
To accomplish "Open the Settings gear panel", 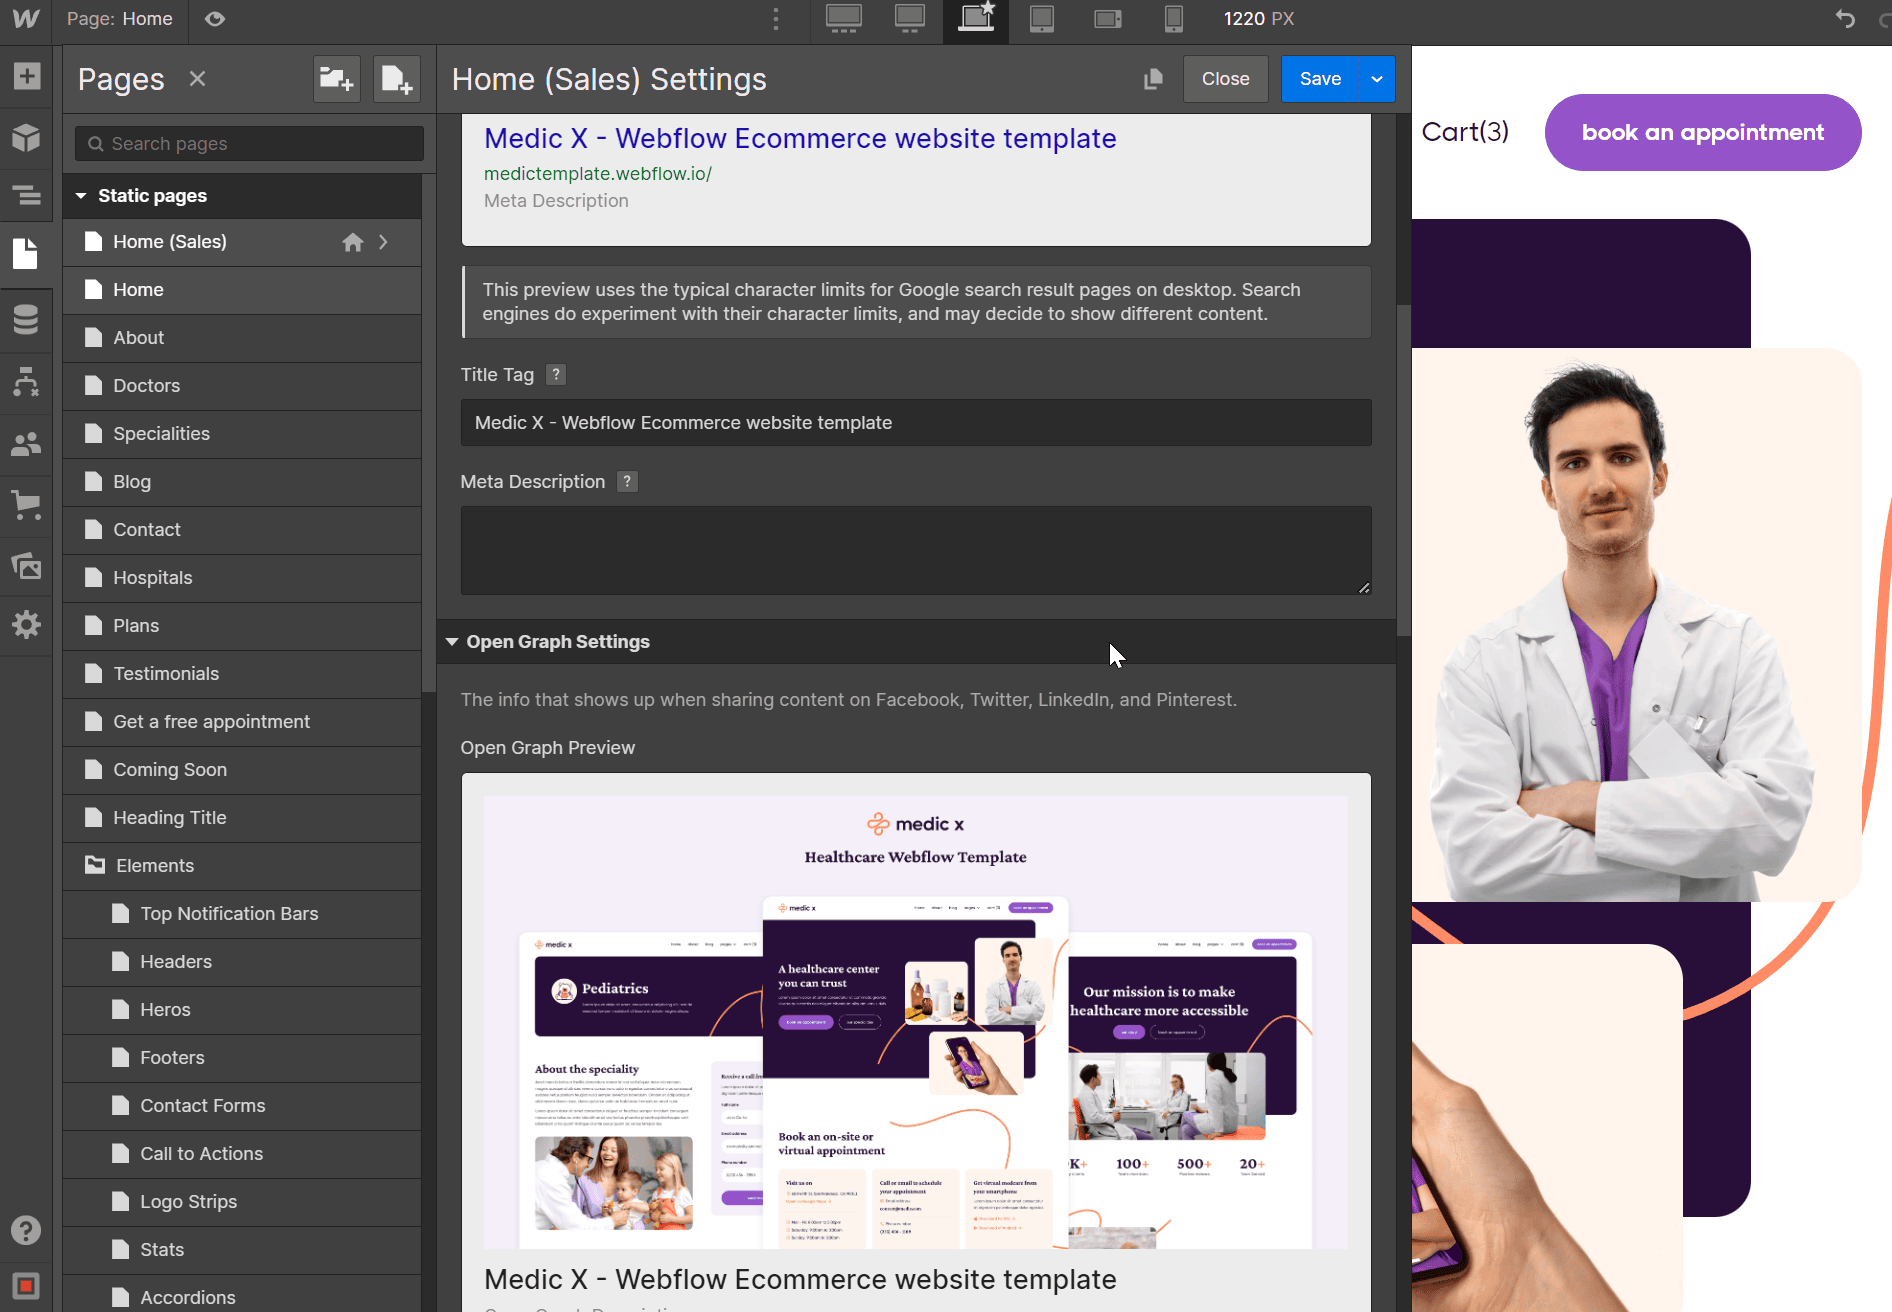I will 26,625.
